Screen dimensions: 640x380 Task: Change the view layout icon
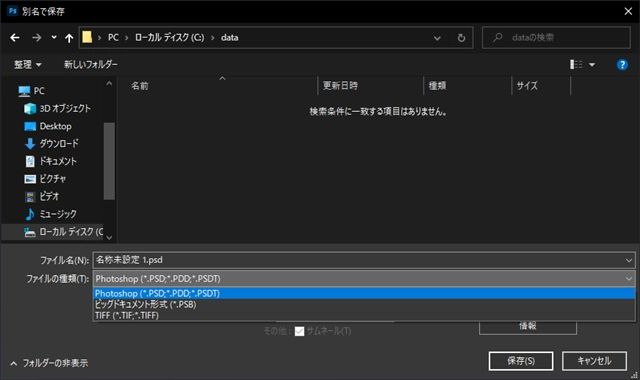click(576, 64)
